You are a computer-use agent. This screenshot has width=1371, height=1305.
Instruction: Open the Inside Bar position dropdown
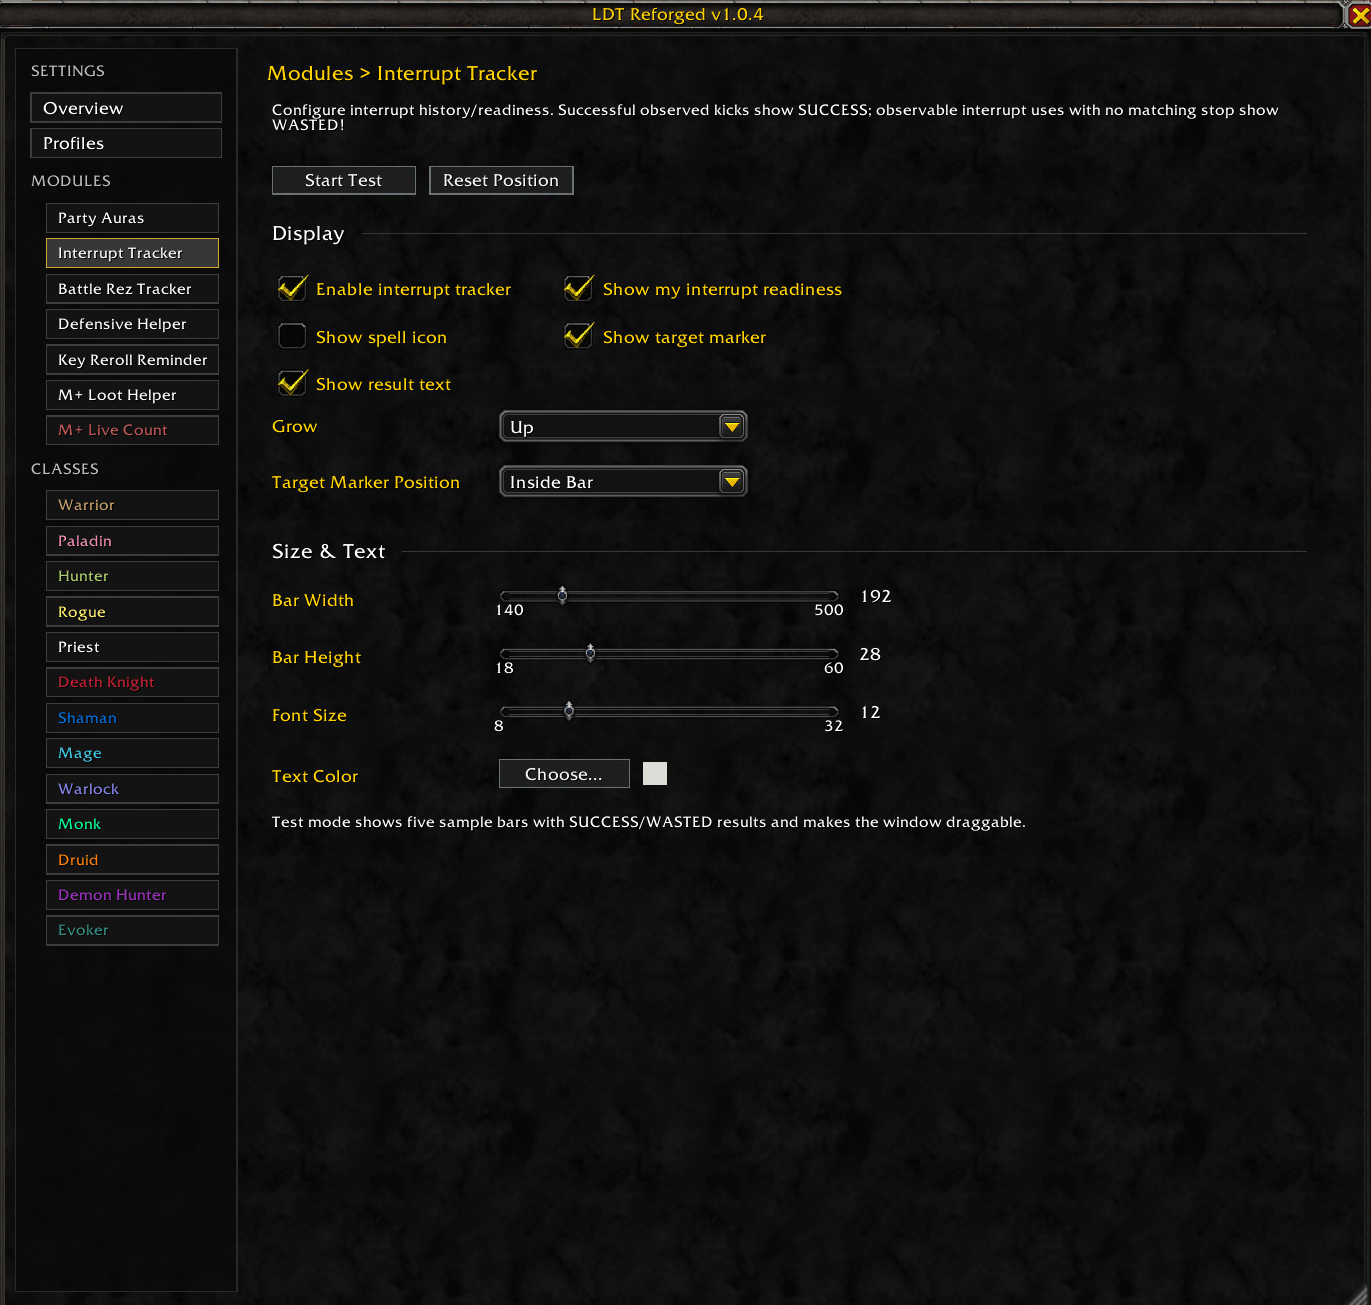623,482
